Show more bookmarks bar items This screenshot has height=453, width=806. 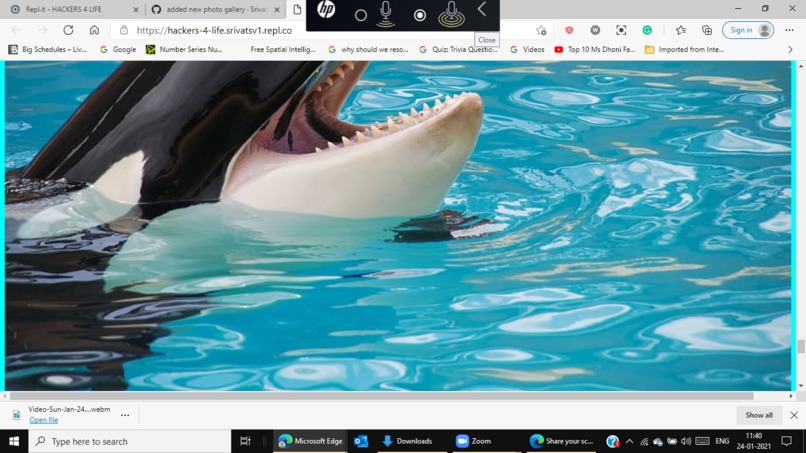791,49
